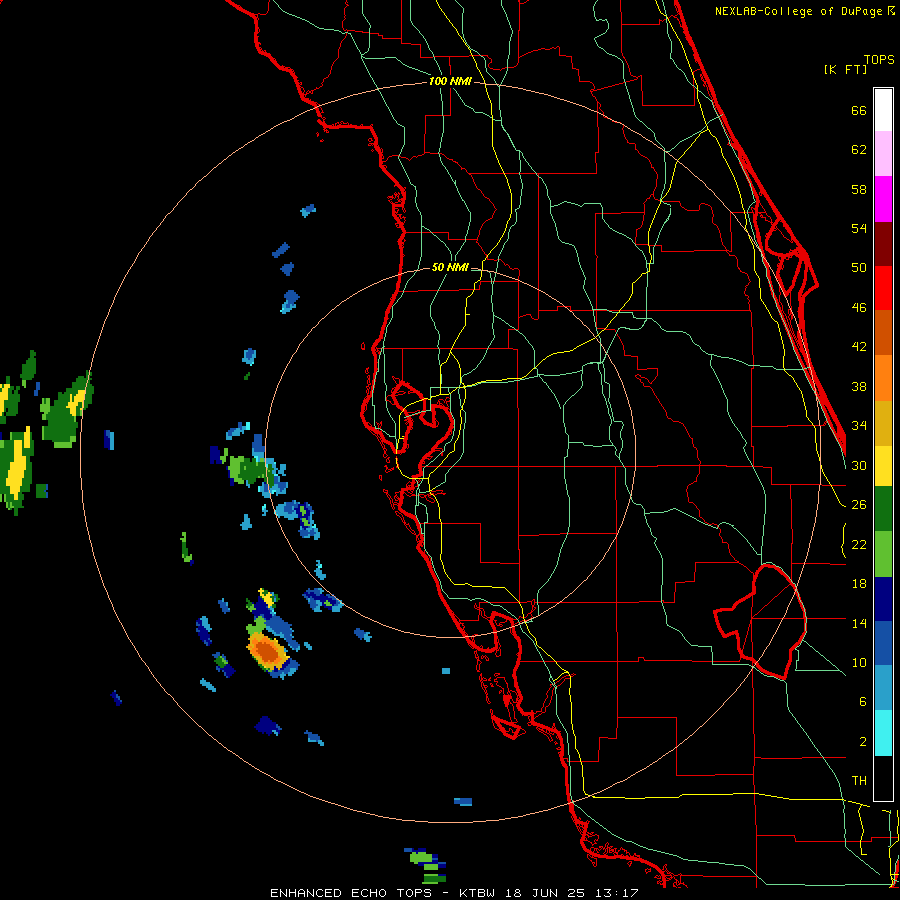Click the white 66 kft legend swatch

click(883, 110)
